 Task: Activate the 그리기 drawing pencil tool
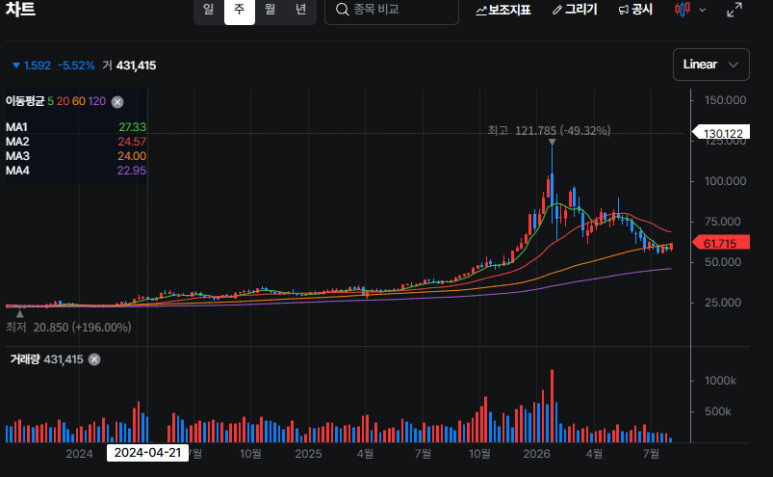[x=575, y=9]
